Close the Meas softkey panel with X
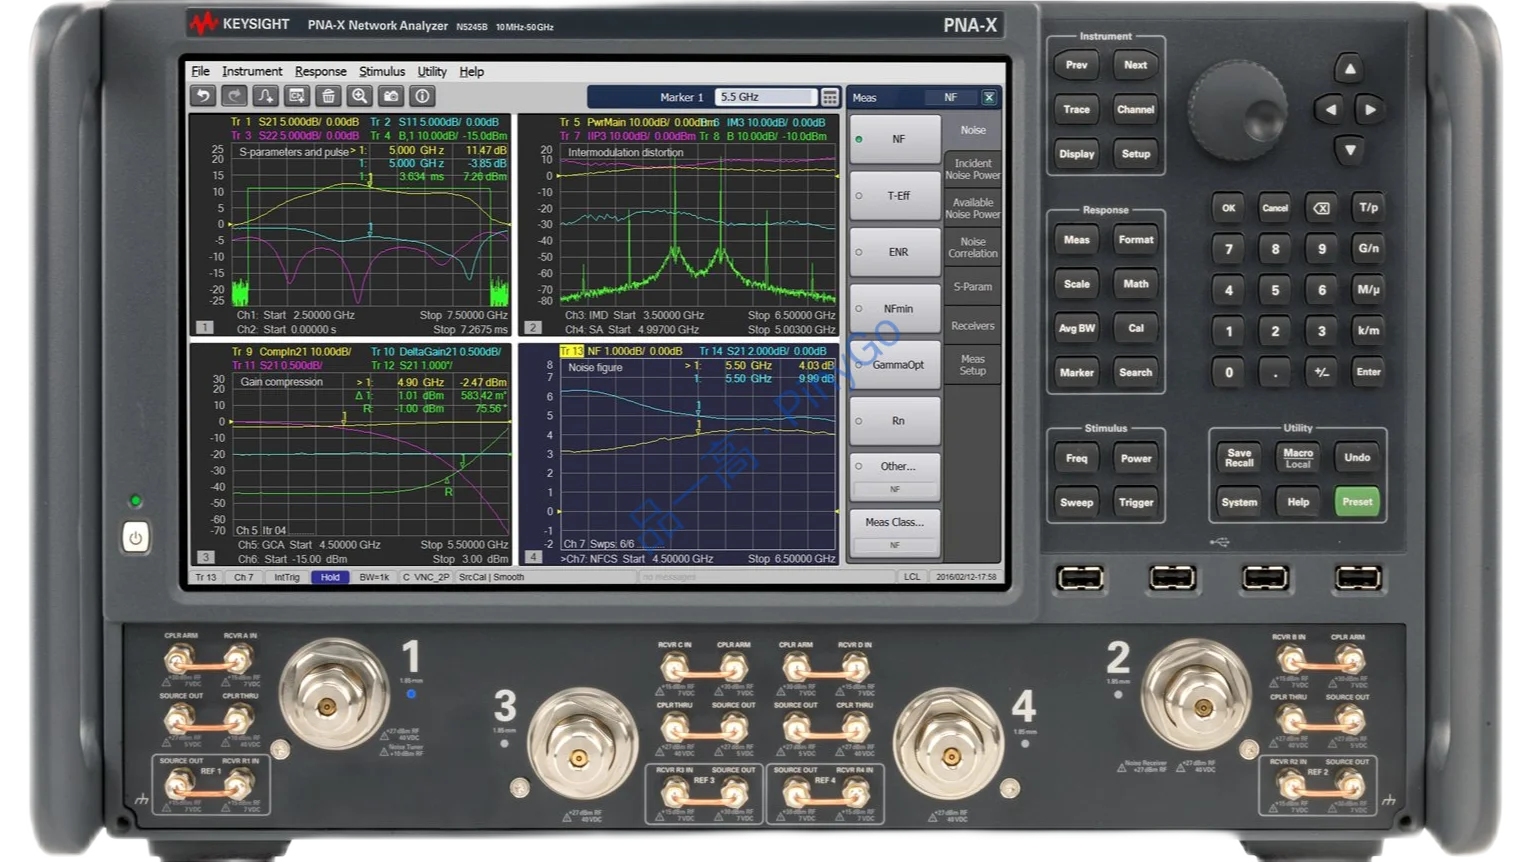1531x862 pixels. 989,97
